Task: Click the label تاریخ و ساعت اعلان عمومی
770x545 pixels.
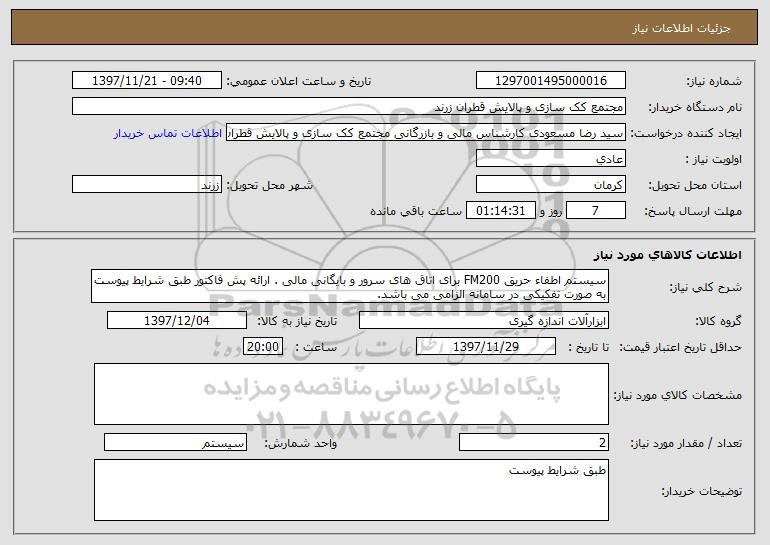Action: click(299, 81)
